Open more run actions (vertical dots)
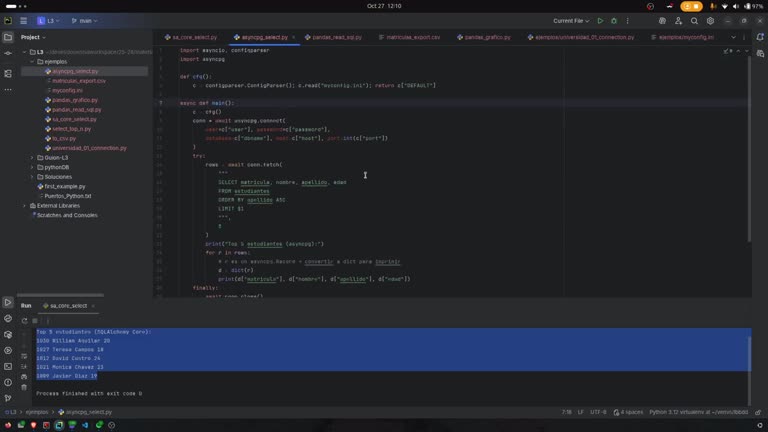 coord(627,21)
